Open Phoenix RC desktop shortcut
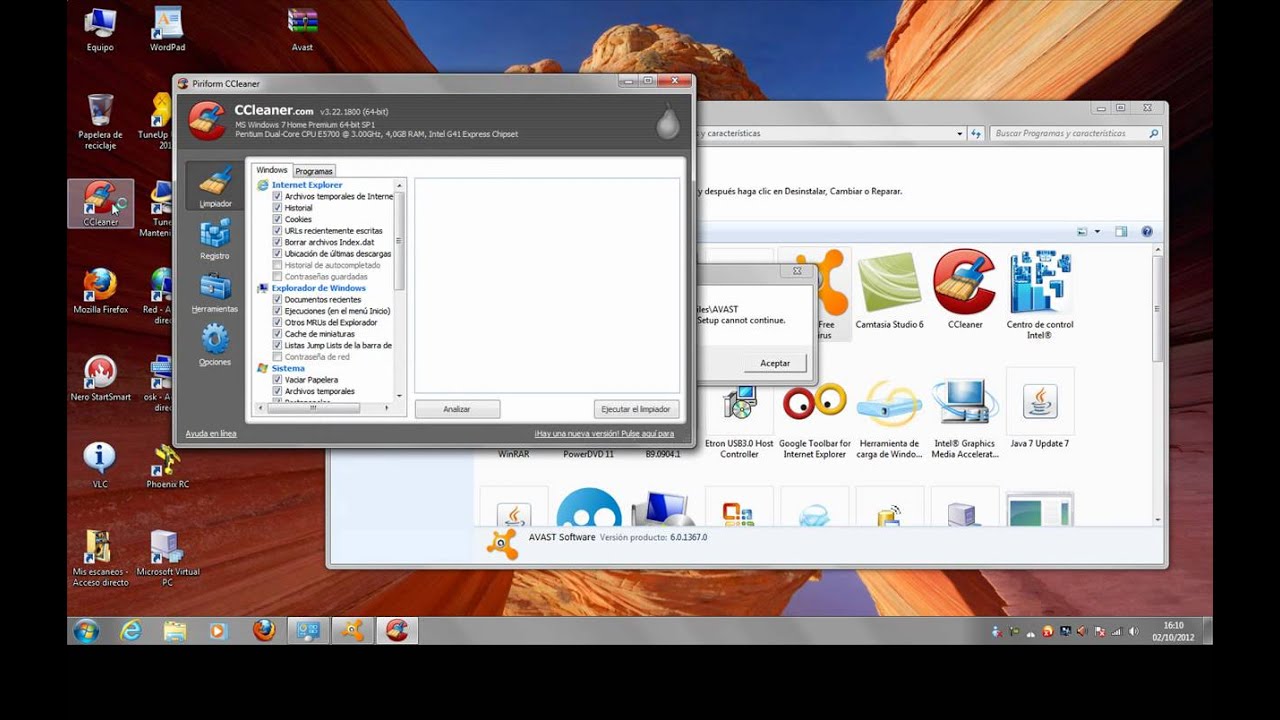Screen dimensions: 1280x720 point(167,465)
